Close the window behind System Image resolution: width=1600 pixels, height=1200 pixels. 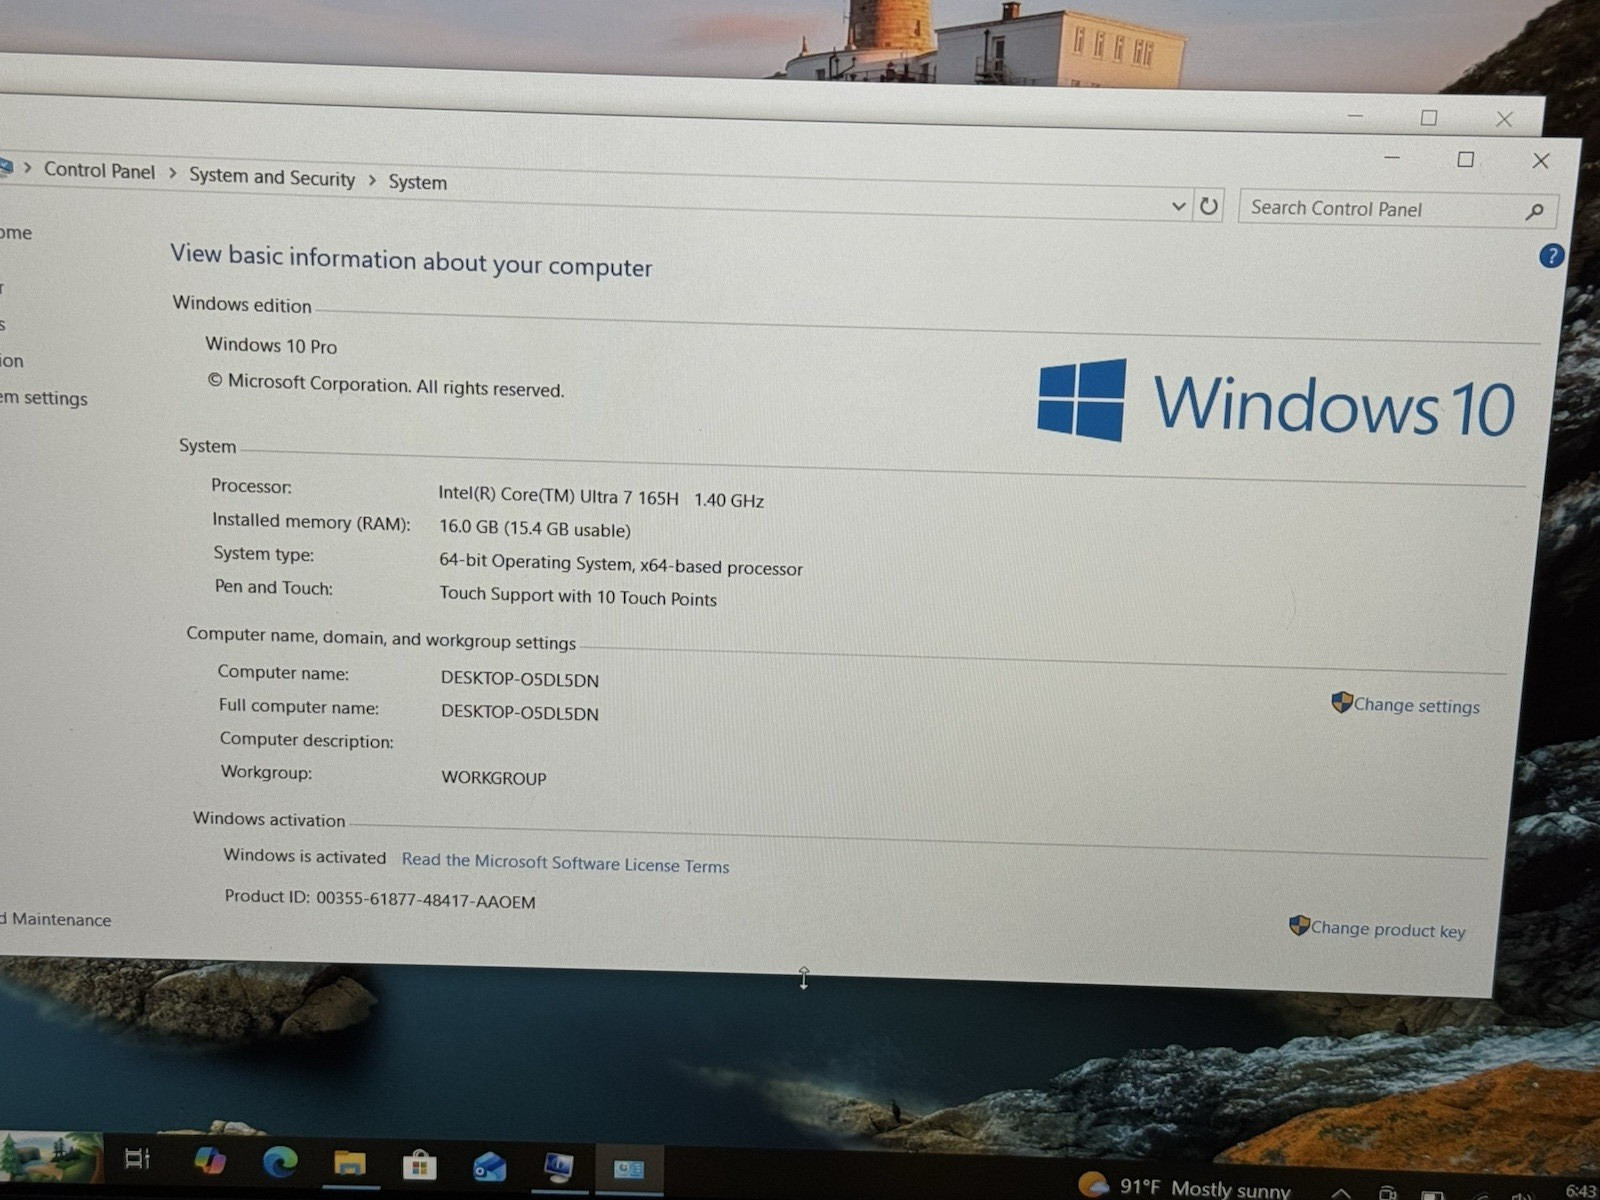pyautogui.click(x=1504, y=119)
